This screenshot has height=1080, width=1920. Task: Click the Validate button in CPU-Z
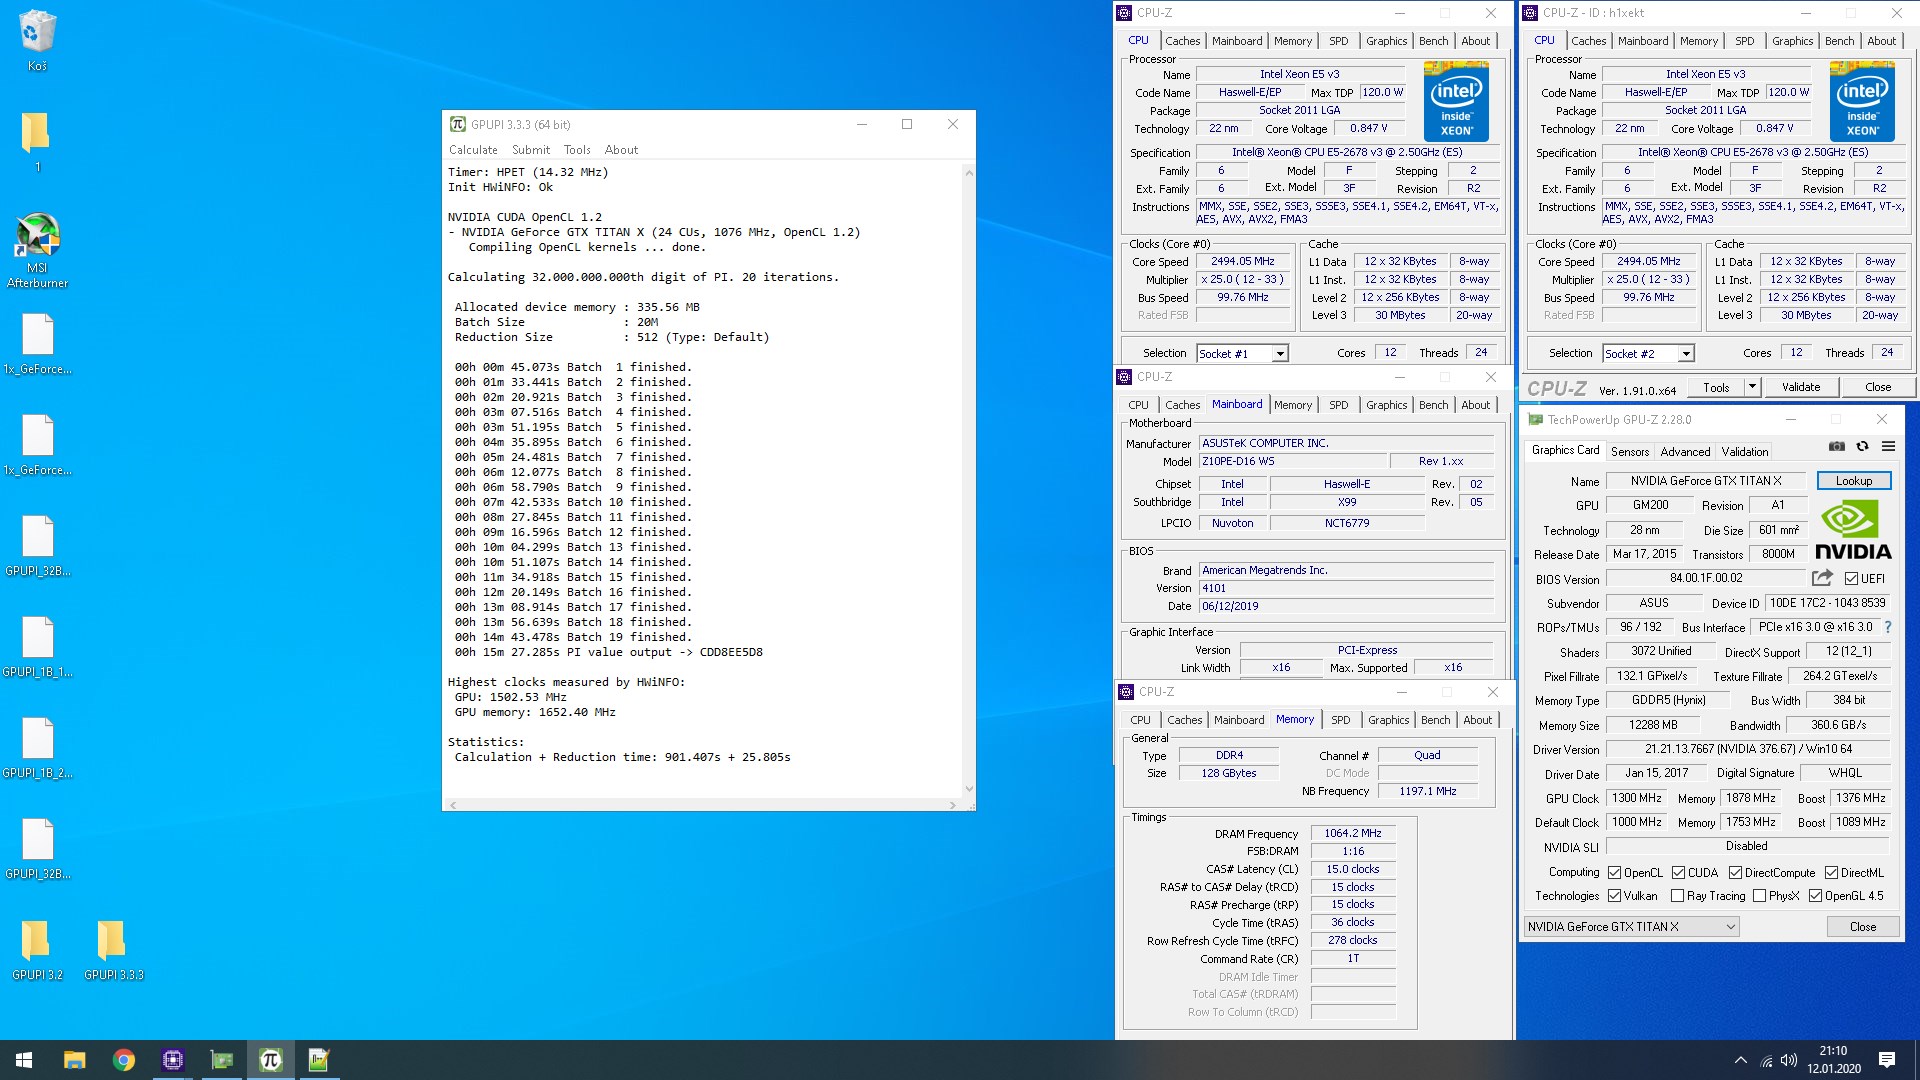1800,387
